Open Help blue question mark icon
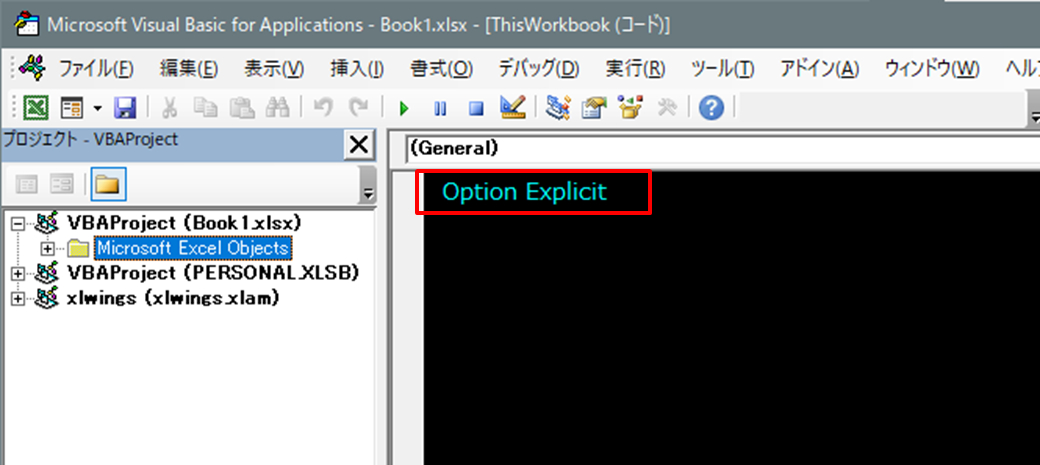1040x465 pixels. (711, 107)
